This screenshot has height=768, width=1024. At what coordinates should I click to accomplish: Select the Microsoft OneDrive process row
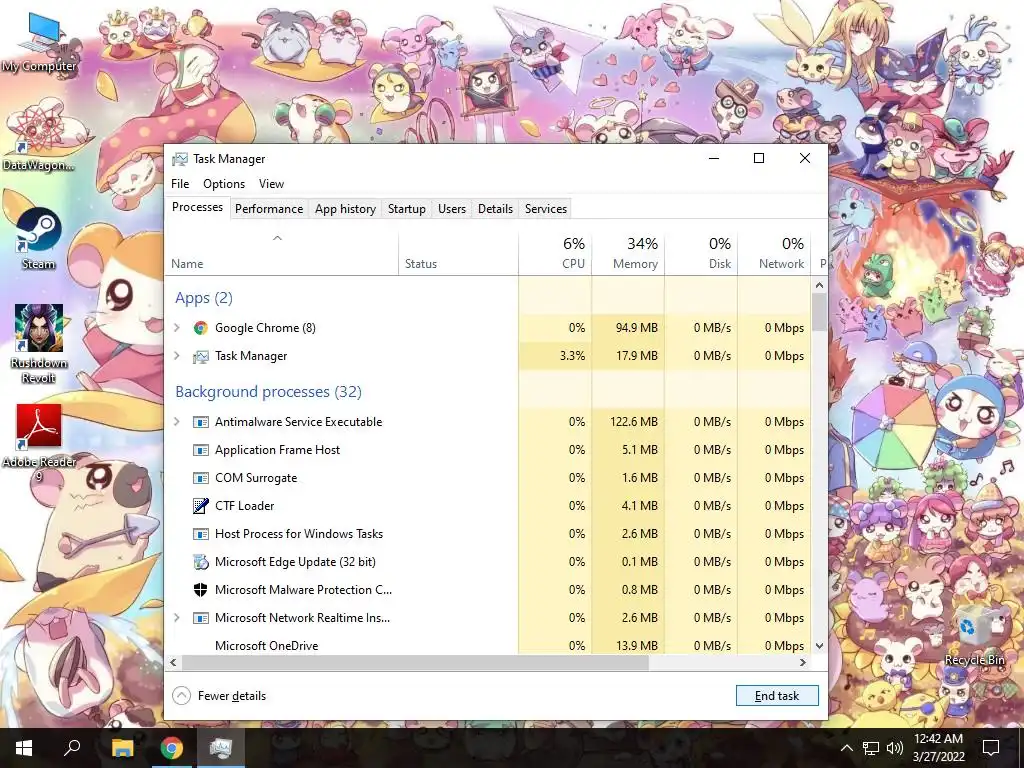coord(488,646)
